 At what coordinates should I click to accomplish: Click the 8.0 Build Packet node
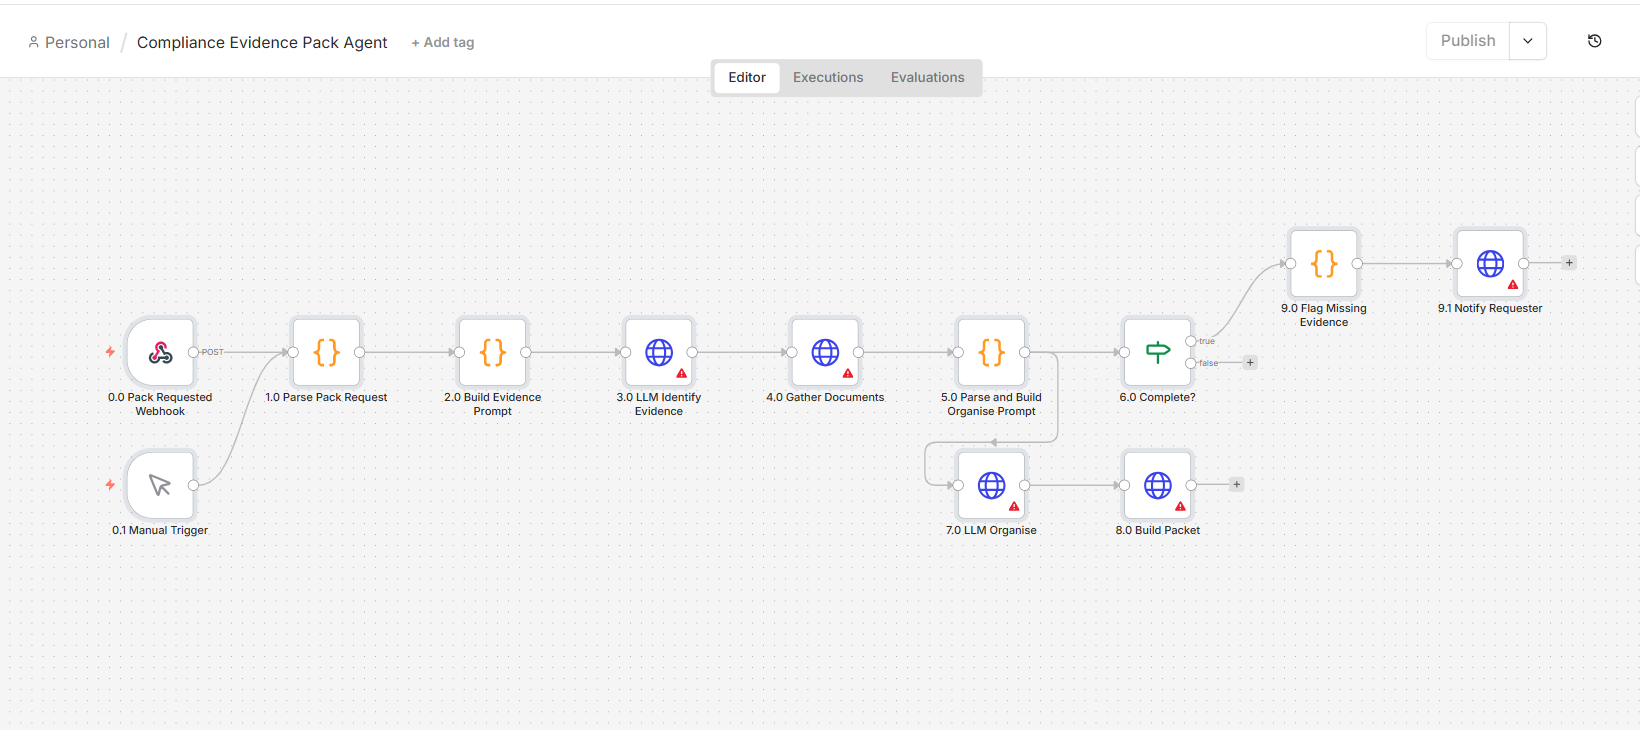1158,485
